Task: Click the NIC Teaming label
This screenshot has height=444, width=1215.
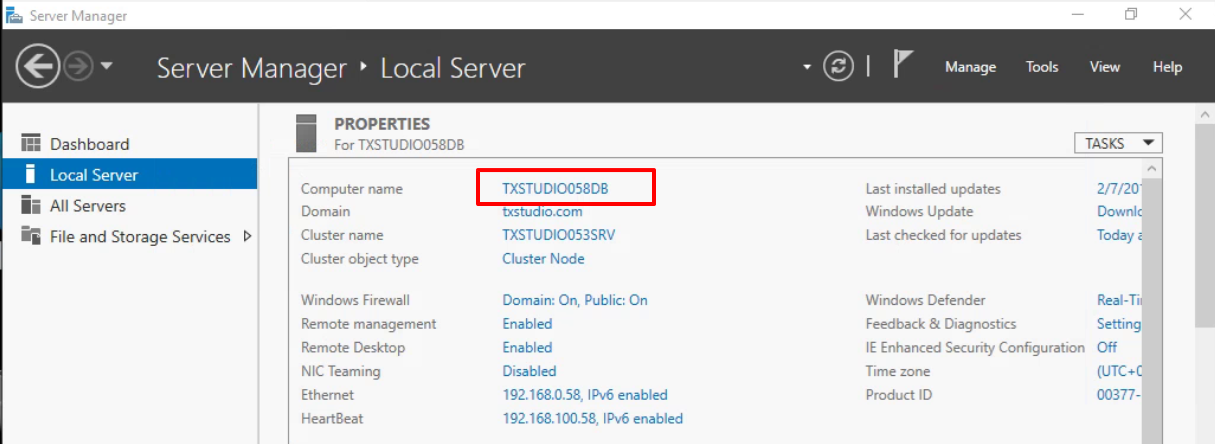Action: click(x=341, y=371)
